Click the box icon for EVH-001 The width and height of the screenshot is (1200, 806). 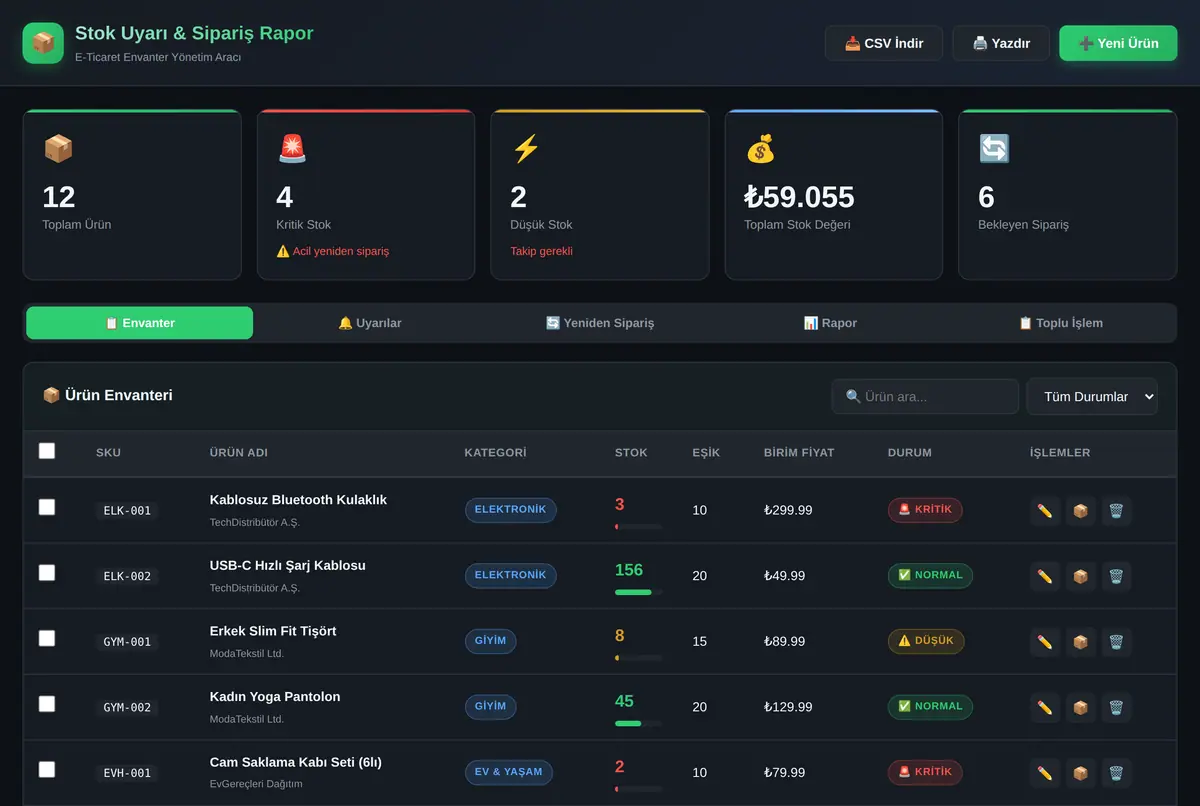(x=1081, y=773)
